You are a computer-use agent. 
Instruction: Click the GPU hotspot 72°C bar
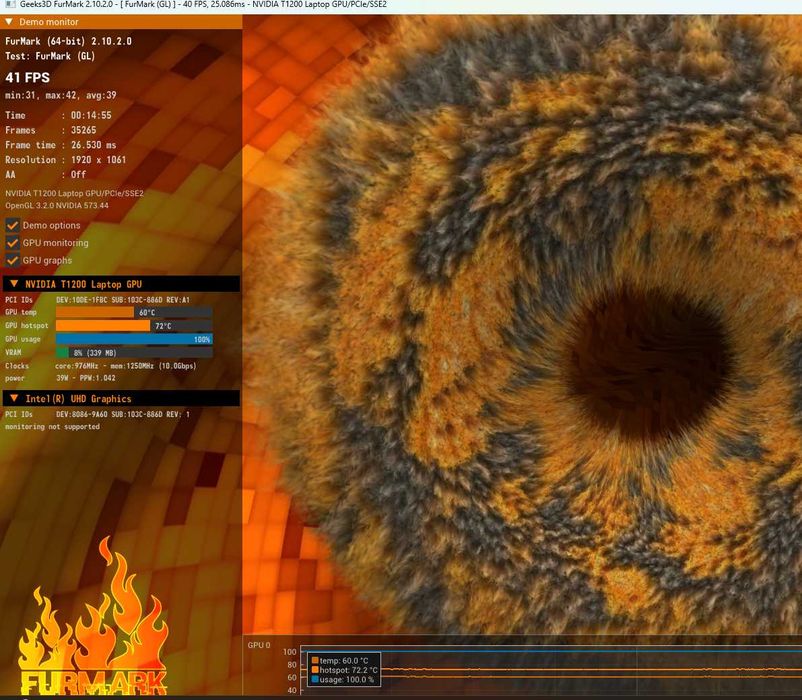[134, 326]
